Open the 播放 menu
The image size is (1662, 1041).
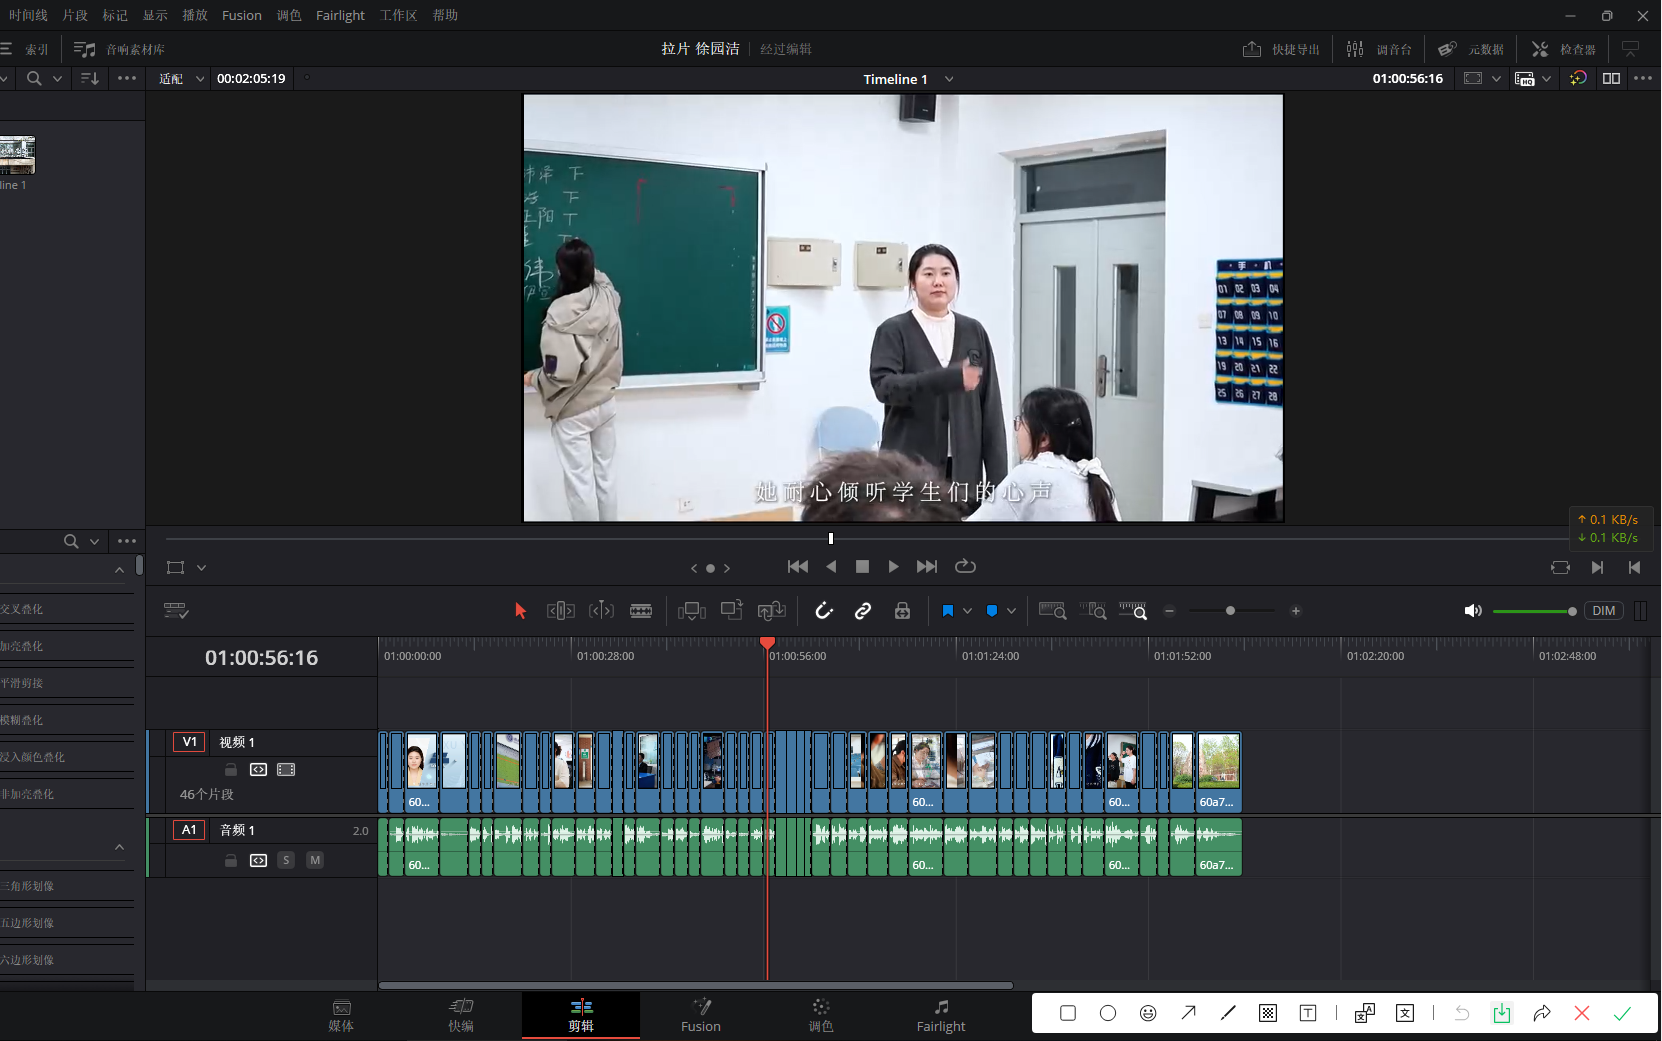tap(195, 15)
